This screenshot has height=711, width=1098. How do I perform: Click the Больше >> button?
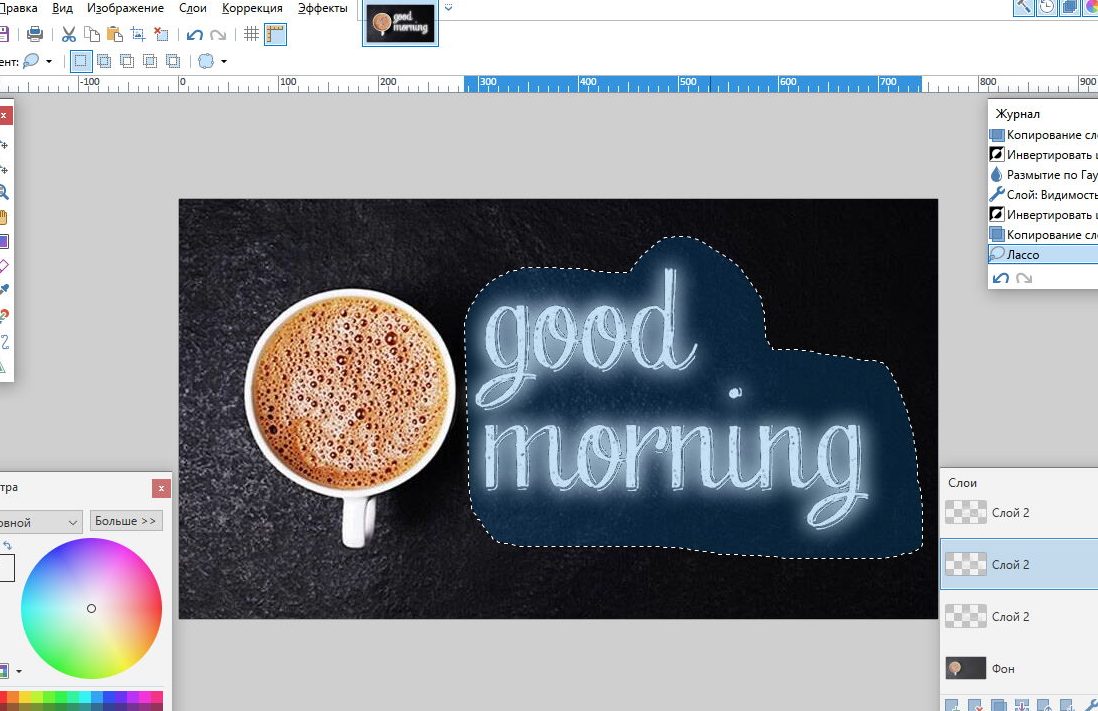(x=126, y=521)
